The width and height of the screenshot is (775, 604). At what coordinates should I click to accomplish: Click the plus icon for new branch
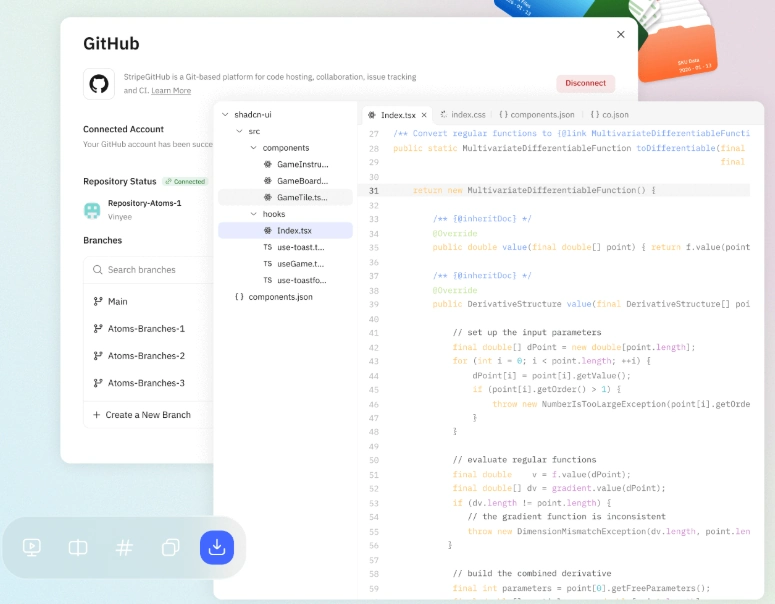[x=96, y=415]
